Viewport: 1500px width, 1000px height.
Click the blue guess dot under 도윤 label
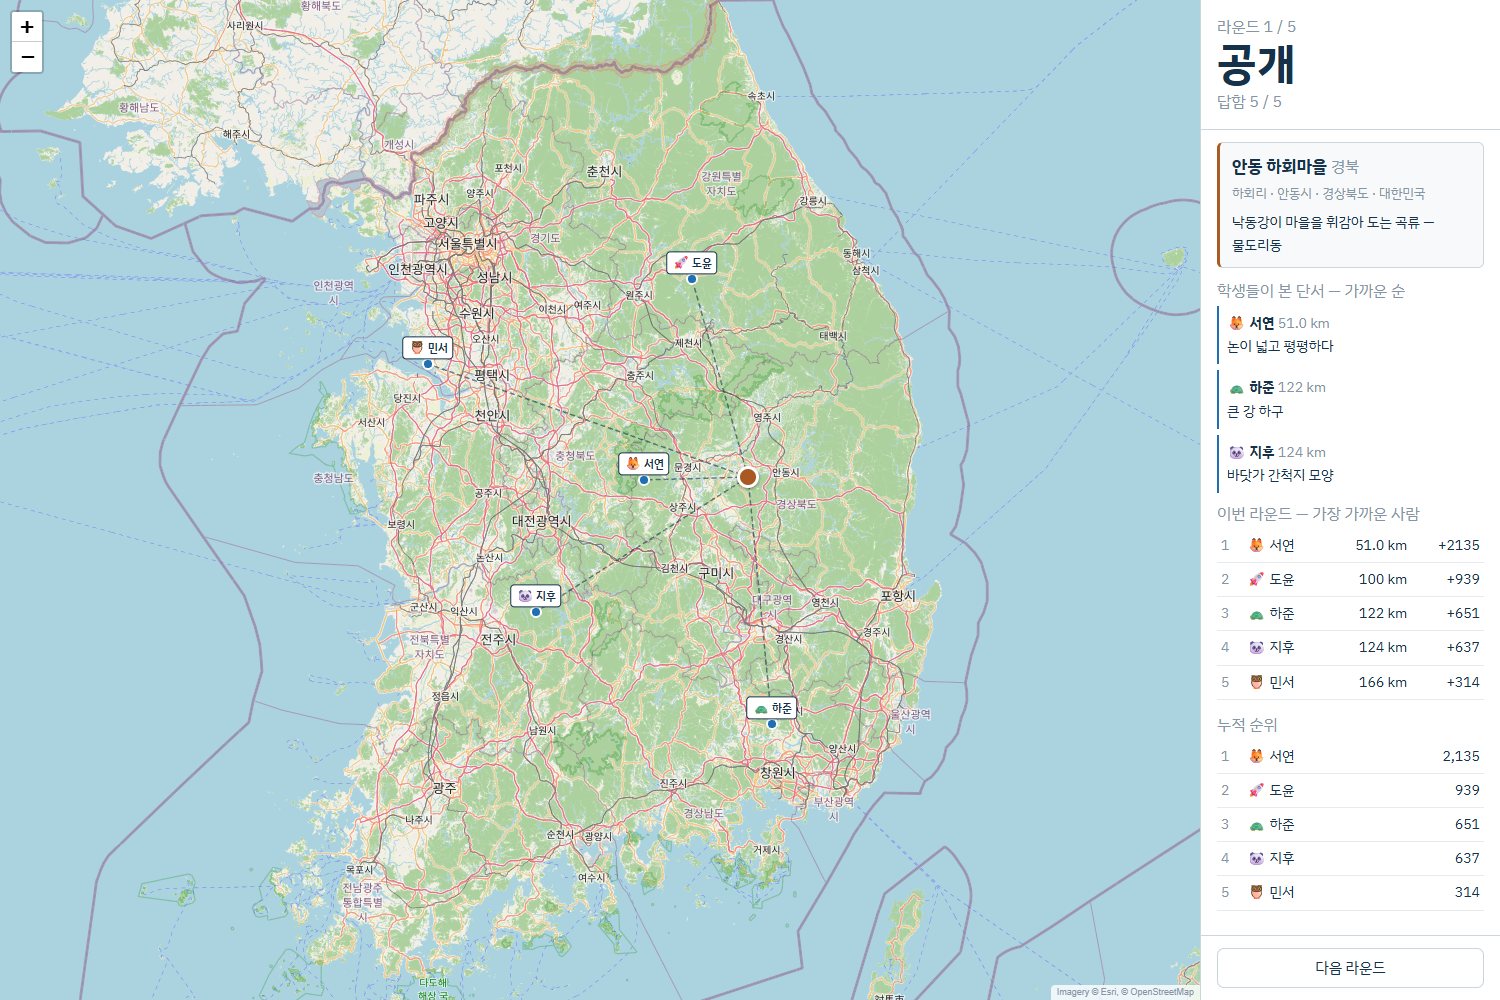point(692,279)
